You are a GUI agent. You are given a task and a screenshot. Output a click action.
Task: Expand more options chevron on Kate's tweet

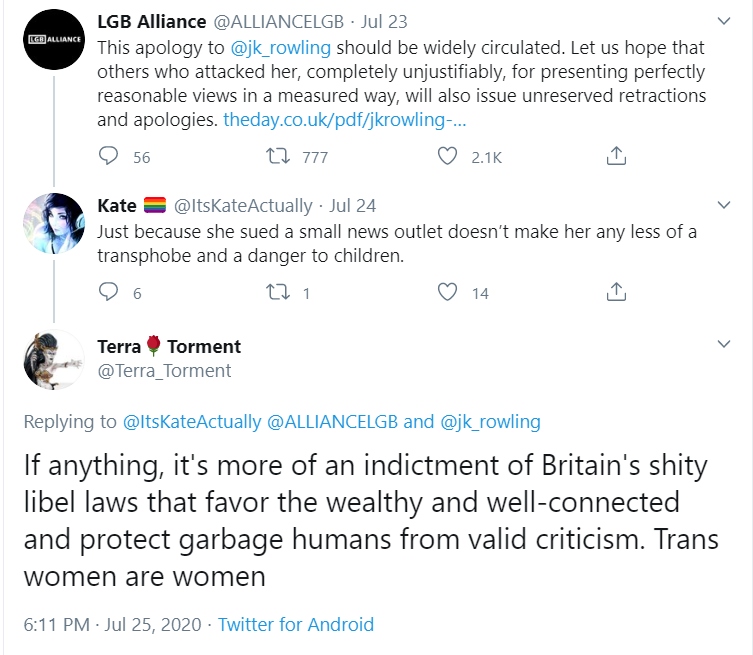click(724, 205)
